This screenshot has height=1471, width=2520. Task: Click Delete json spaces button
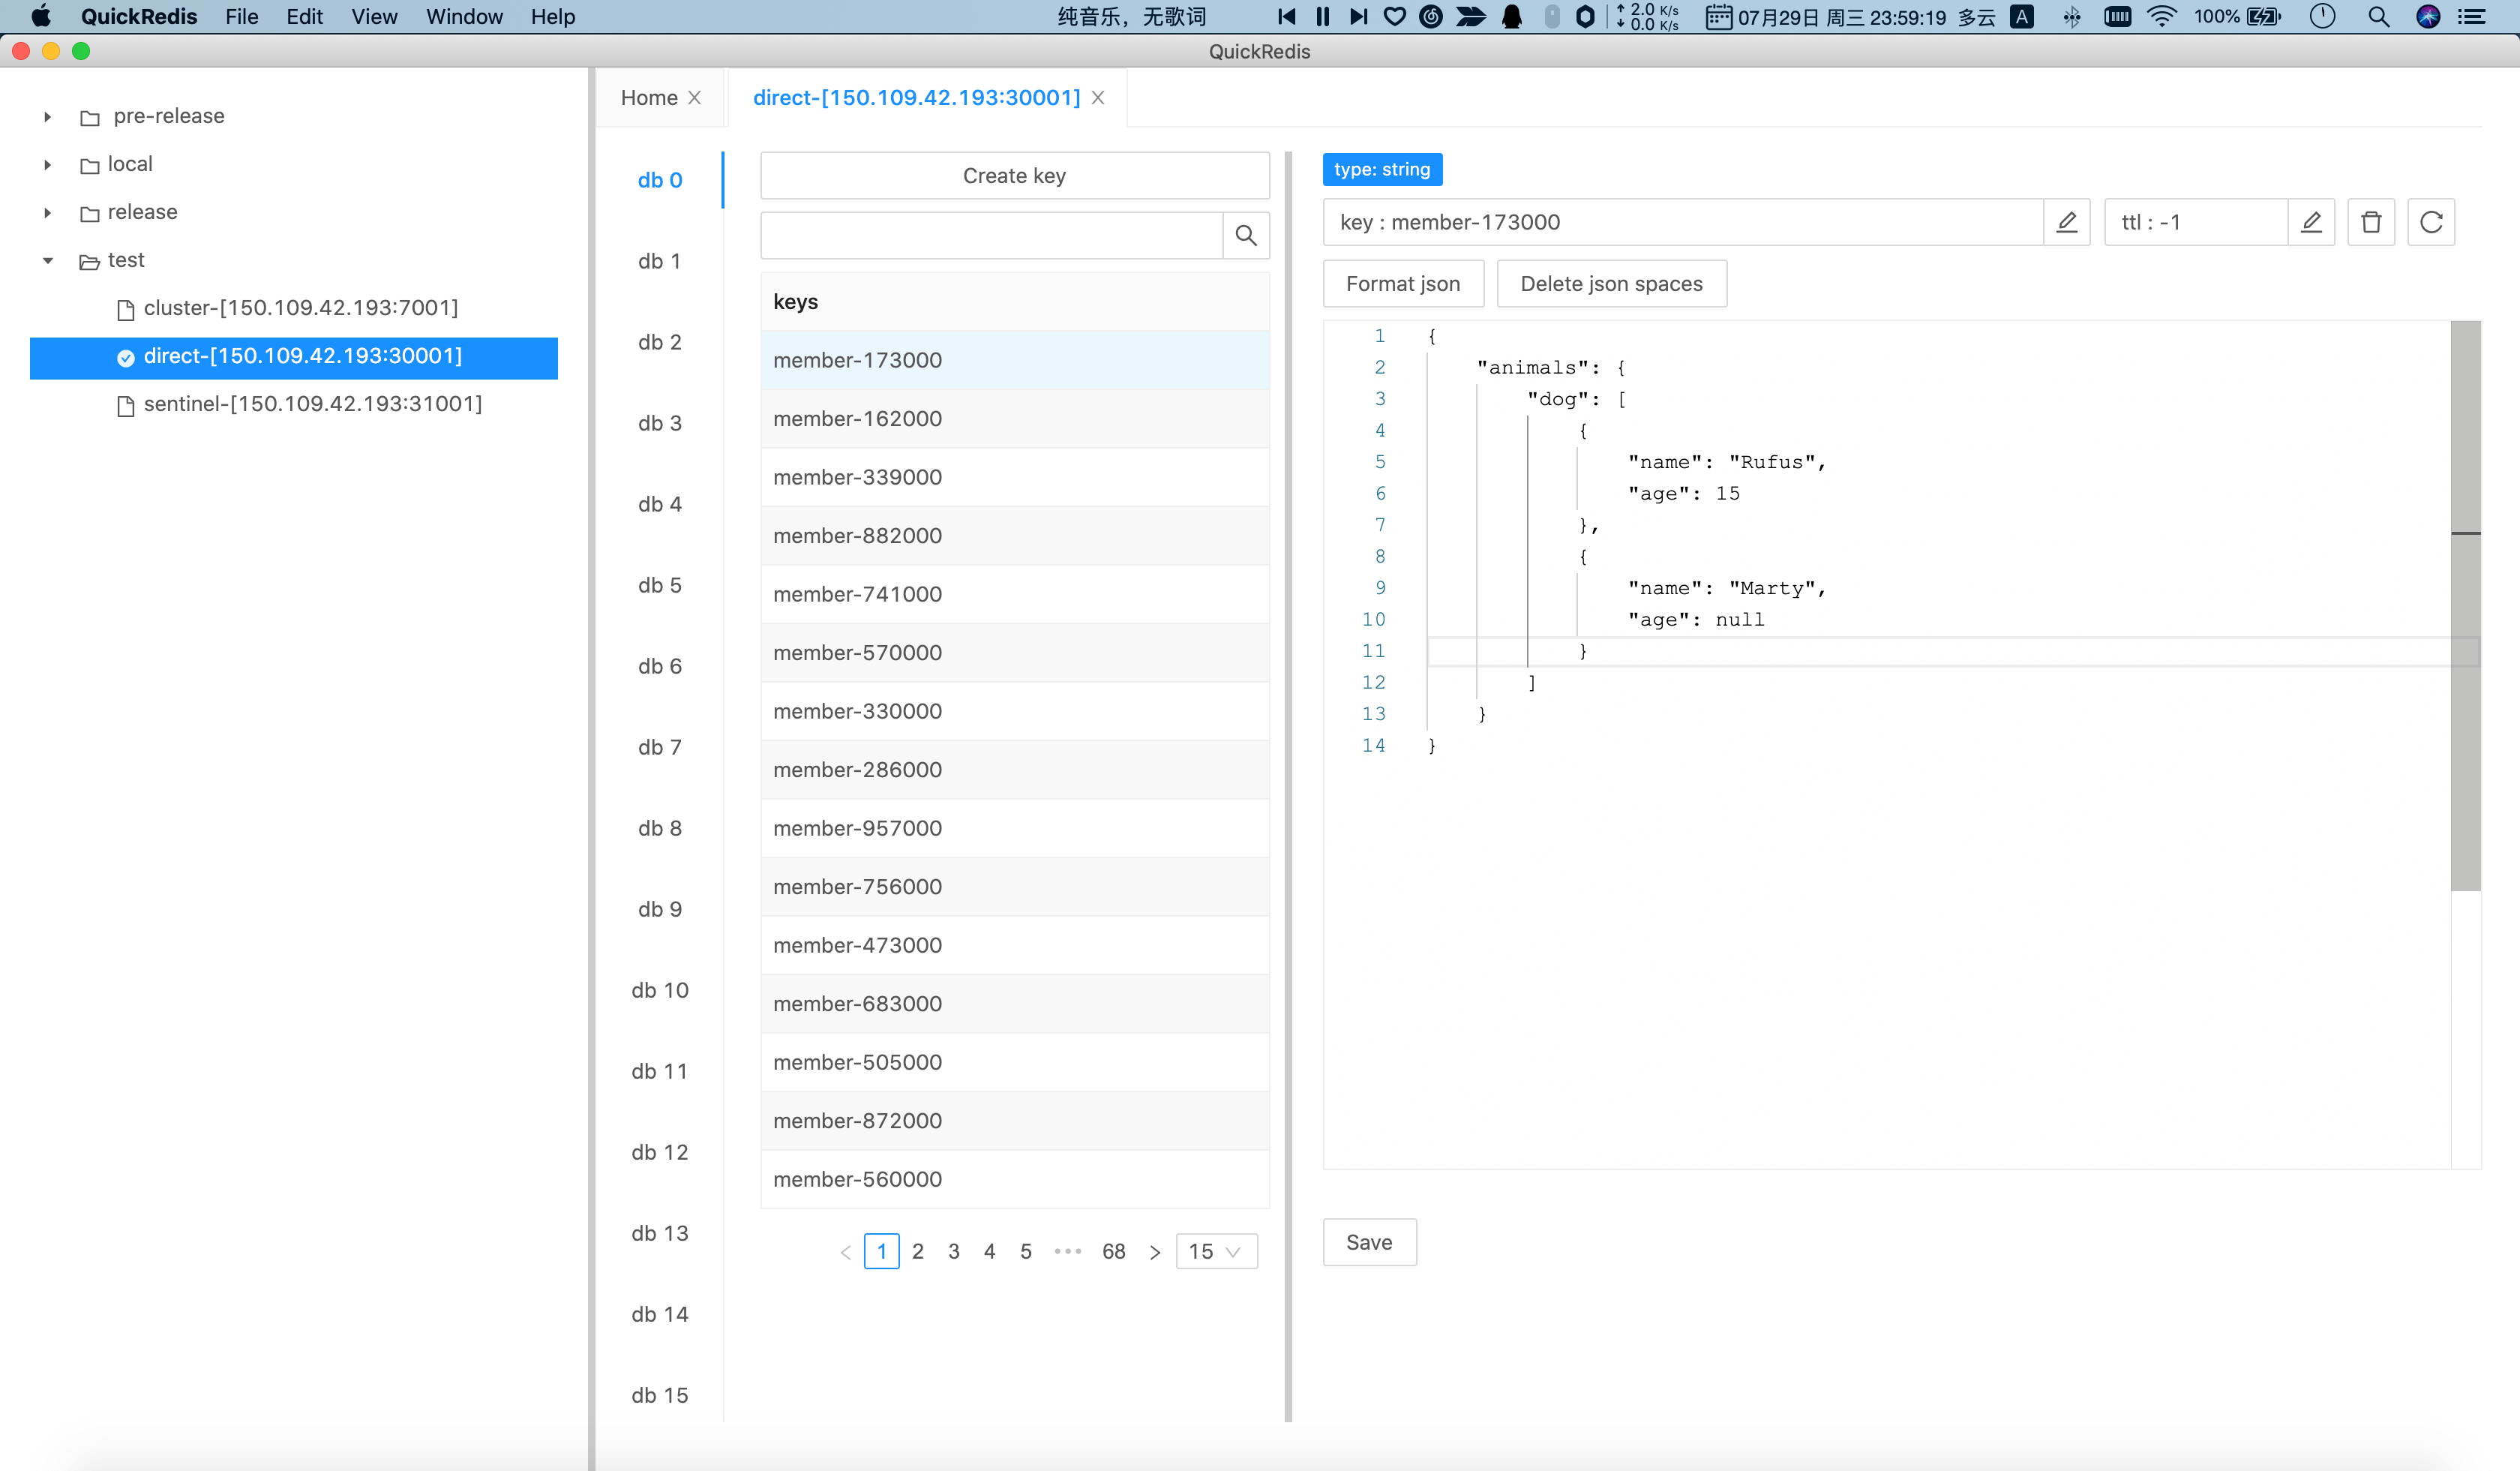pyautogui.click(x=1612, y=284)
